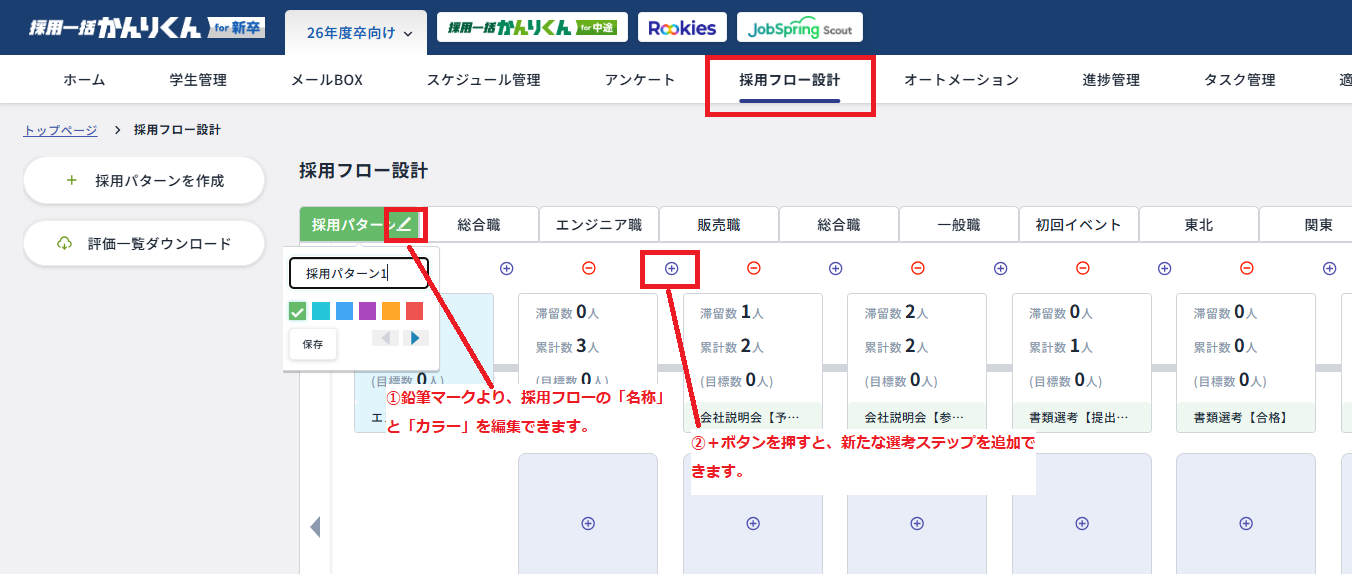Select 一般職 tab
This screenshot has width=1352, height=574.
click(x=959, y=225)
